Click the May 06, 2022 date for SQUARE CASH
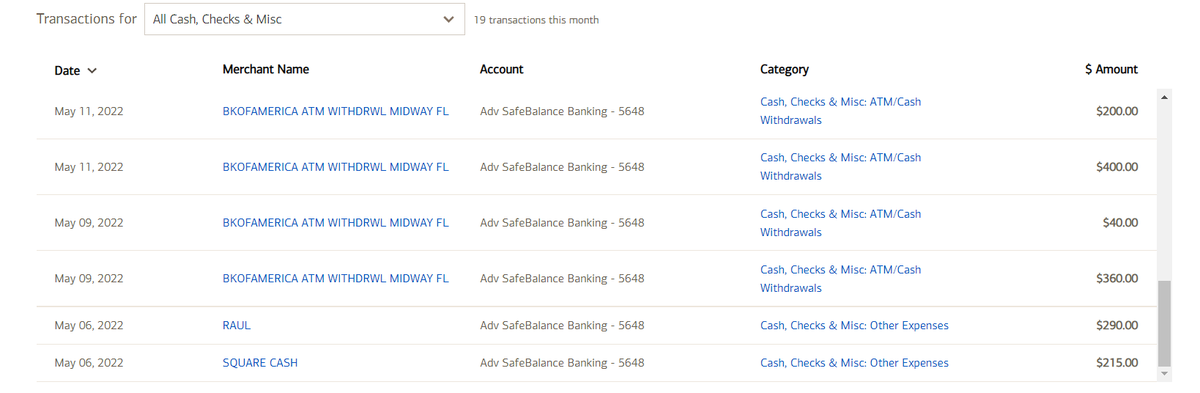1200x393 pixels. coord(89,363)
